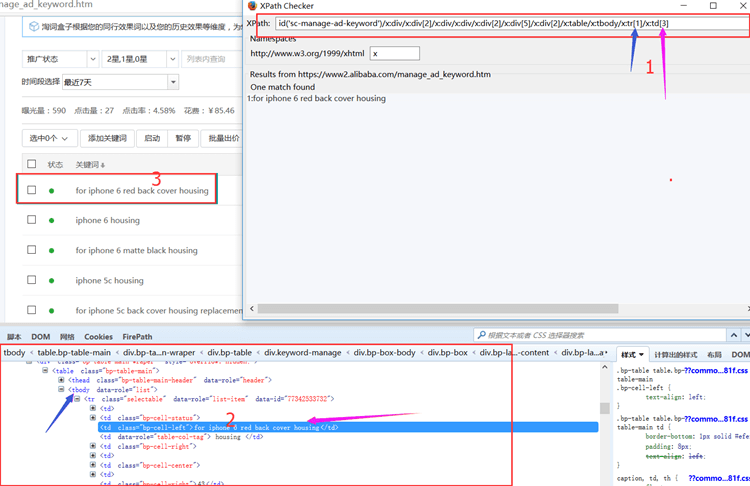Click keyword text iphone 5c housing
This screenshot has width=750, height=486.
109,281
